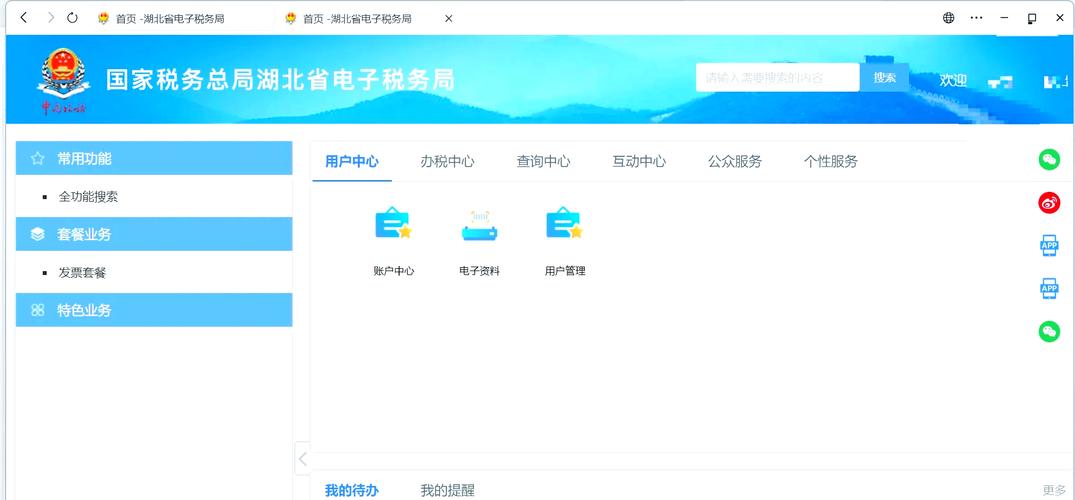The image size is (1075, 500).
Task: Click the red Weibo icon
Action: 1049,202
